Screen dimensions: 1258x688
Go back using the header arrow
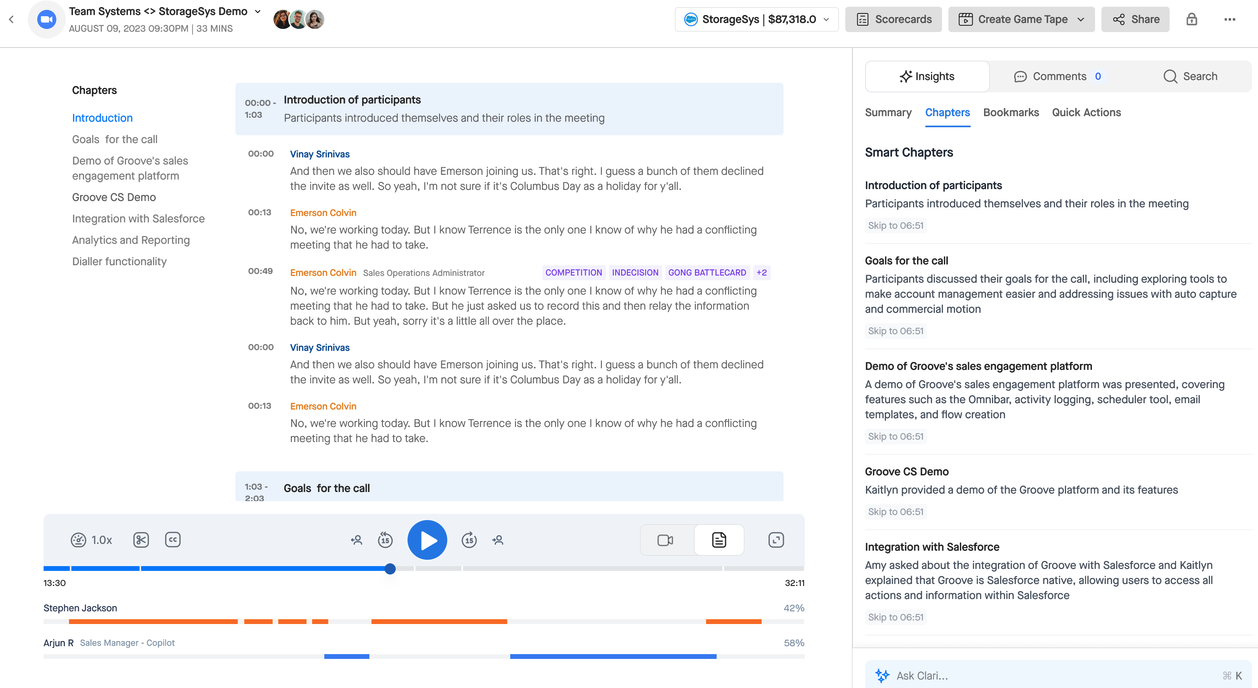[x=11, y=19]
